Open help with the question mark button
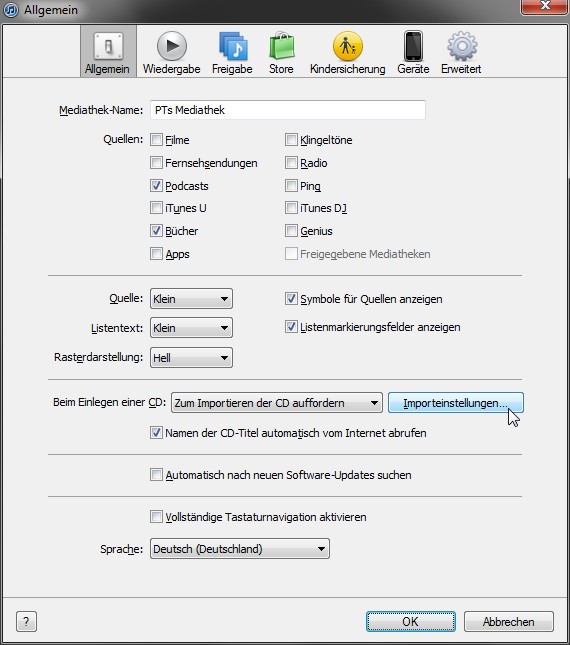The image size is (570, 645). click(26, 622)
